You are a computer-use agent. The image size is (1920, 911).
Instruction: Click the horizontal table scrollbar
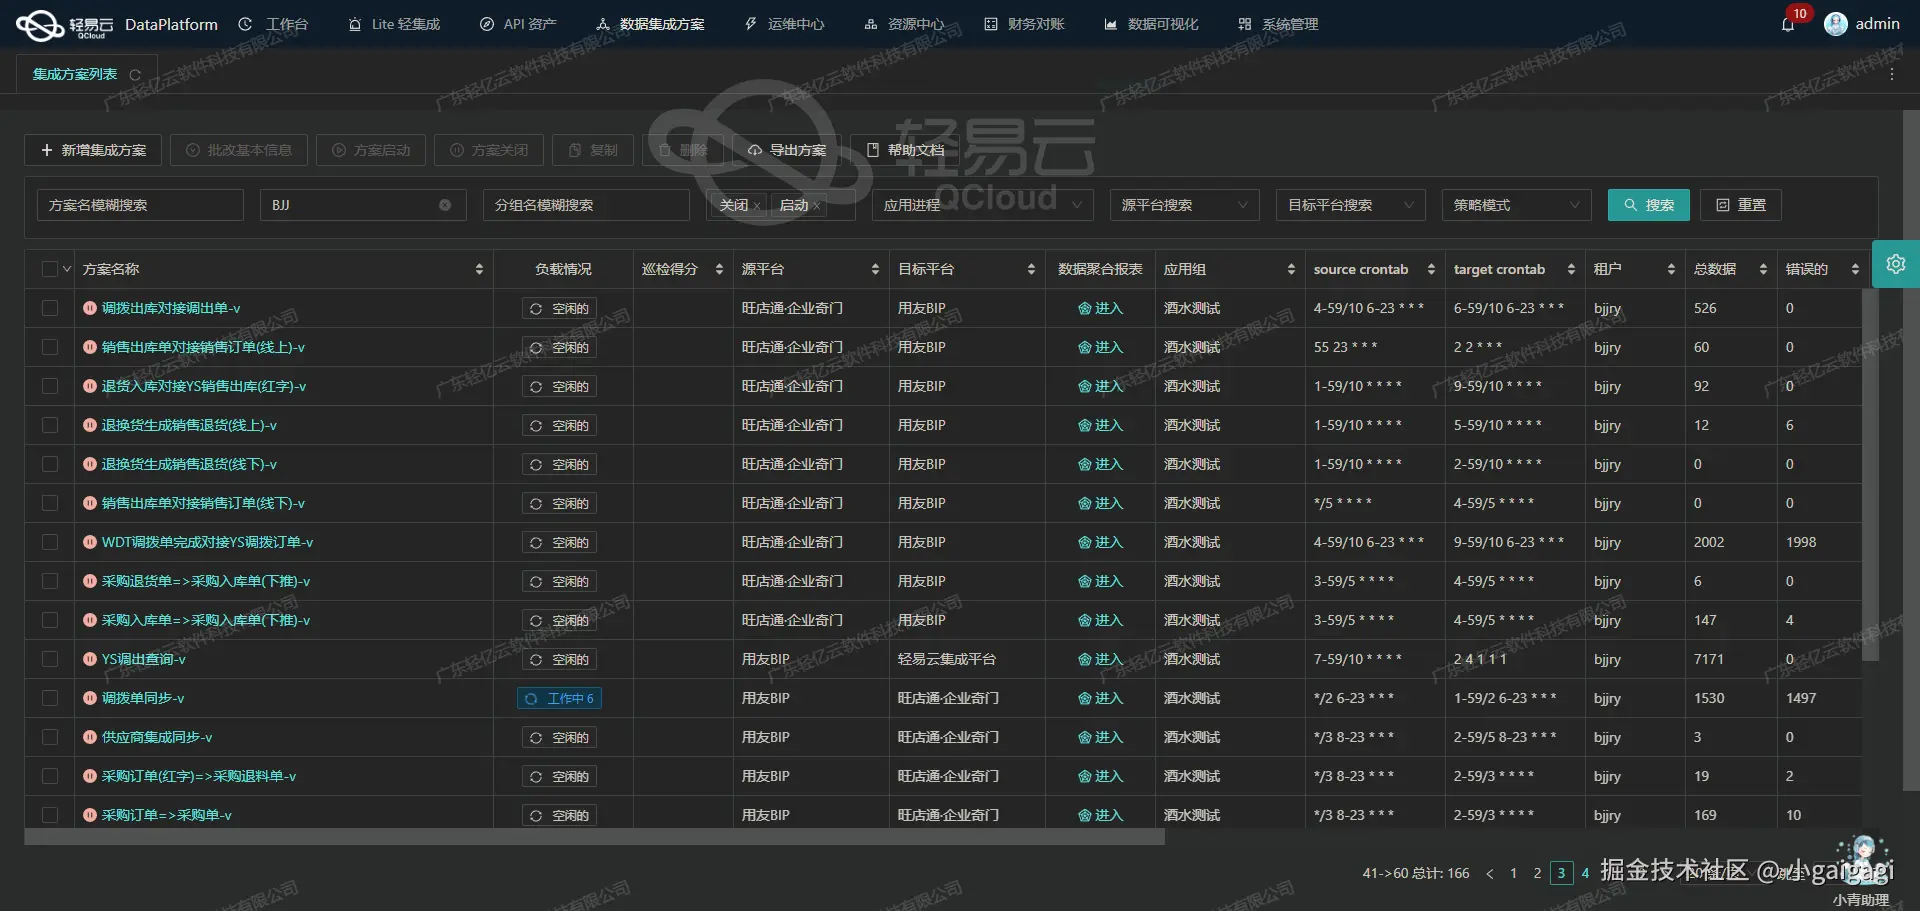coord(595,837)
